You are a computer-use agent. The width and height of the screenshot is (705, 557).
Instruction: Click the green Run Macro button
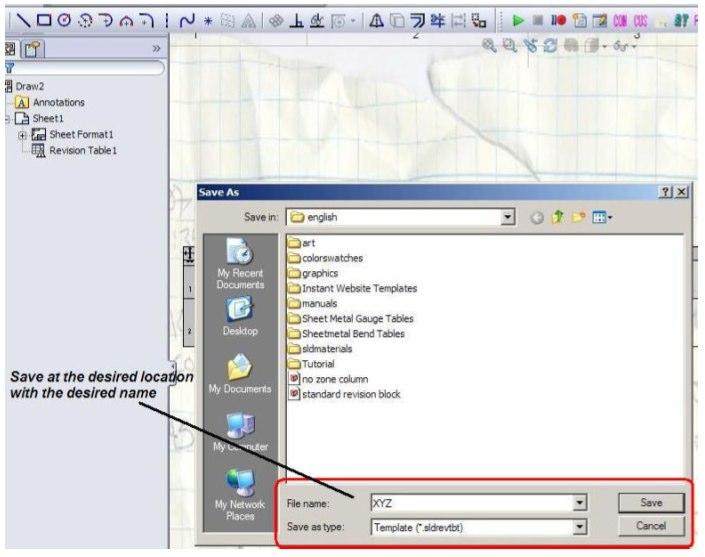[x=518, y=21]
